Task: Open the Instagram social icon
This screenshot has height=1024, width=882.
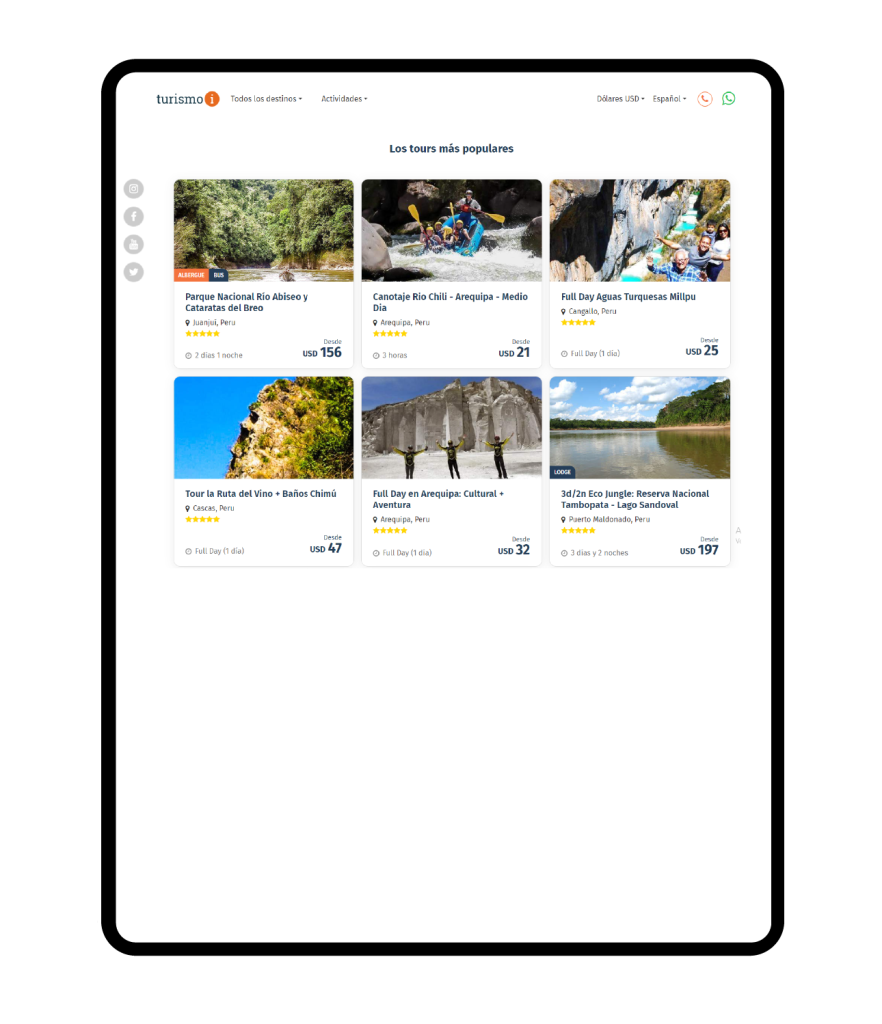Action: [x=133, y=189]
